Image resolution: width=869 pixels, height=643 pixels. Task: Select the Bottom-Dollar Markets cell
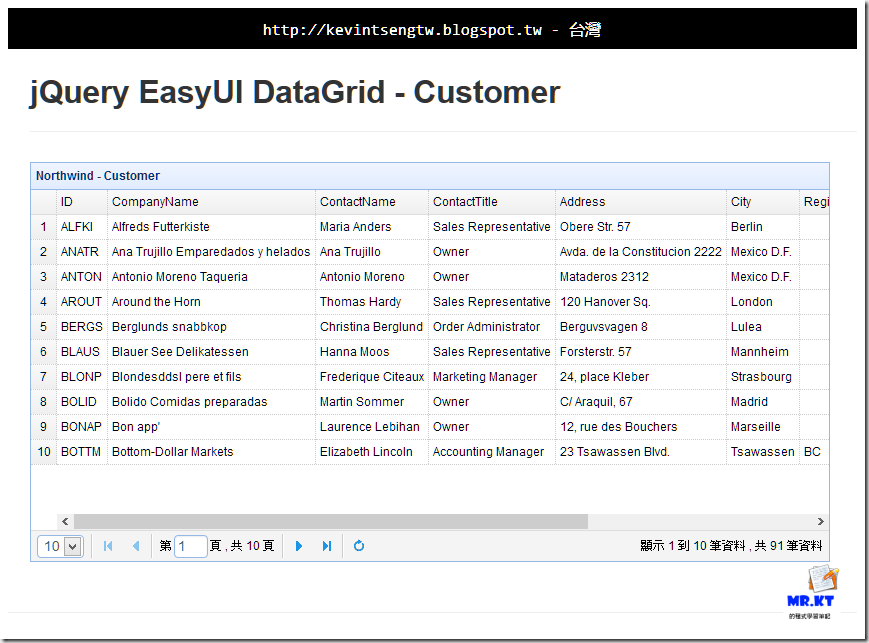211,451
